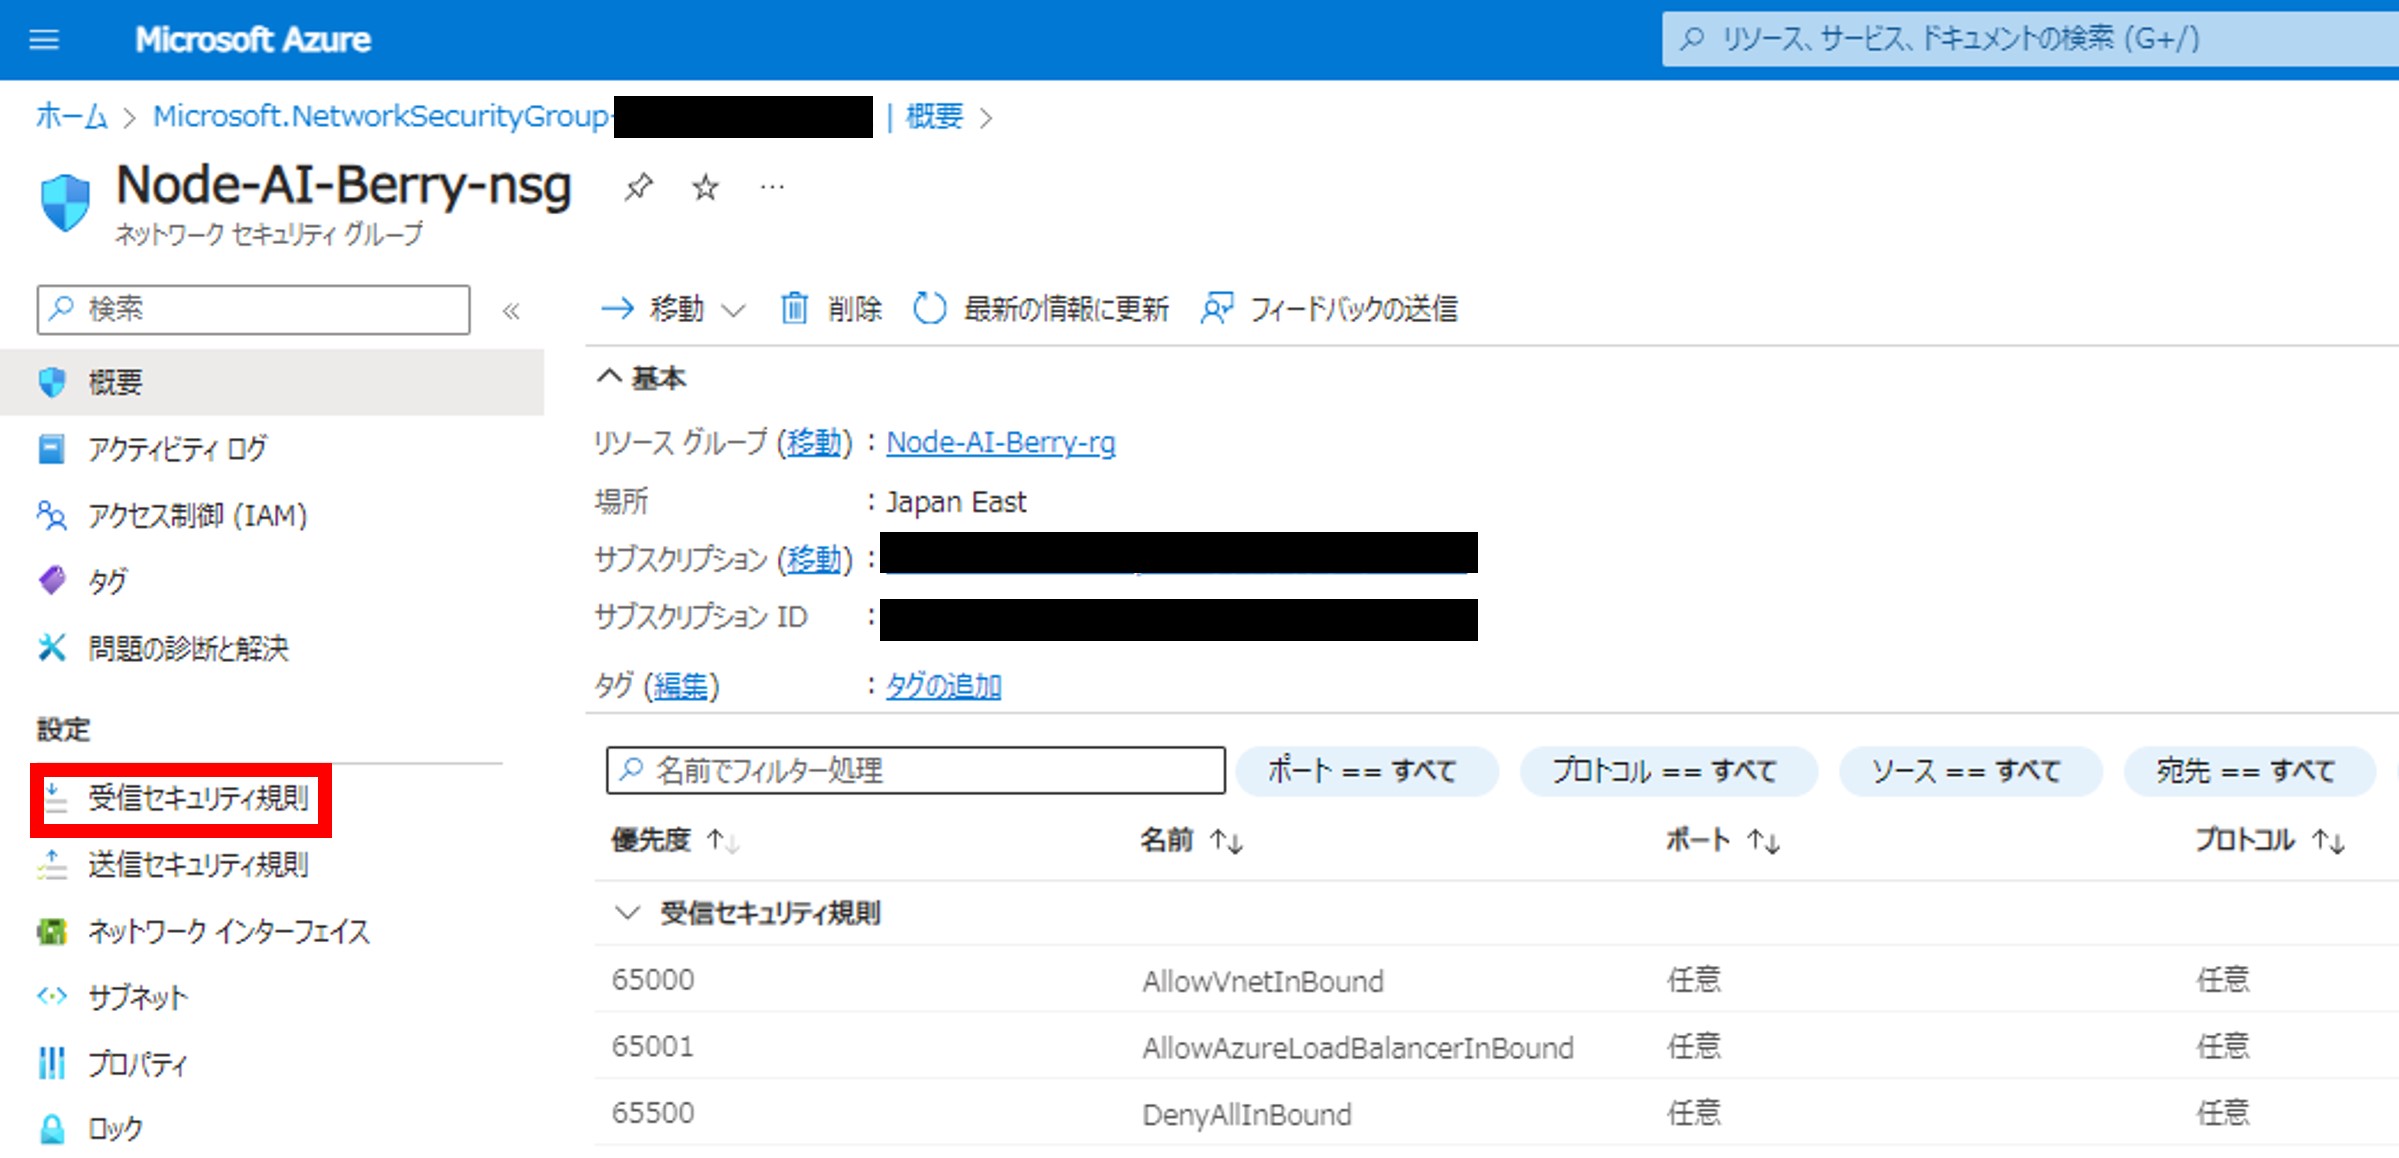Expand the 移動 dropdown arrow

pos(733,310)
